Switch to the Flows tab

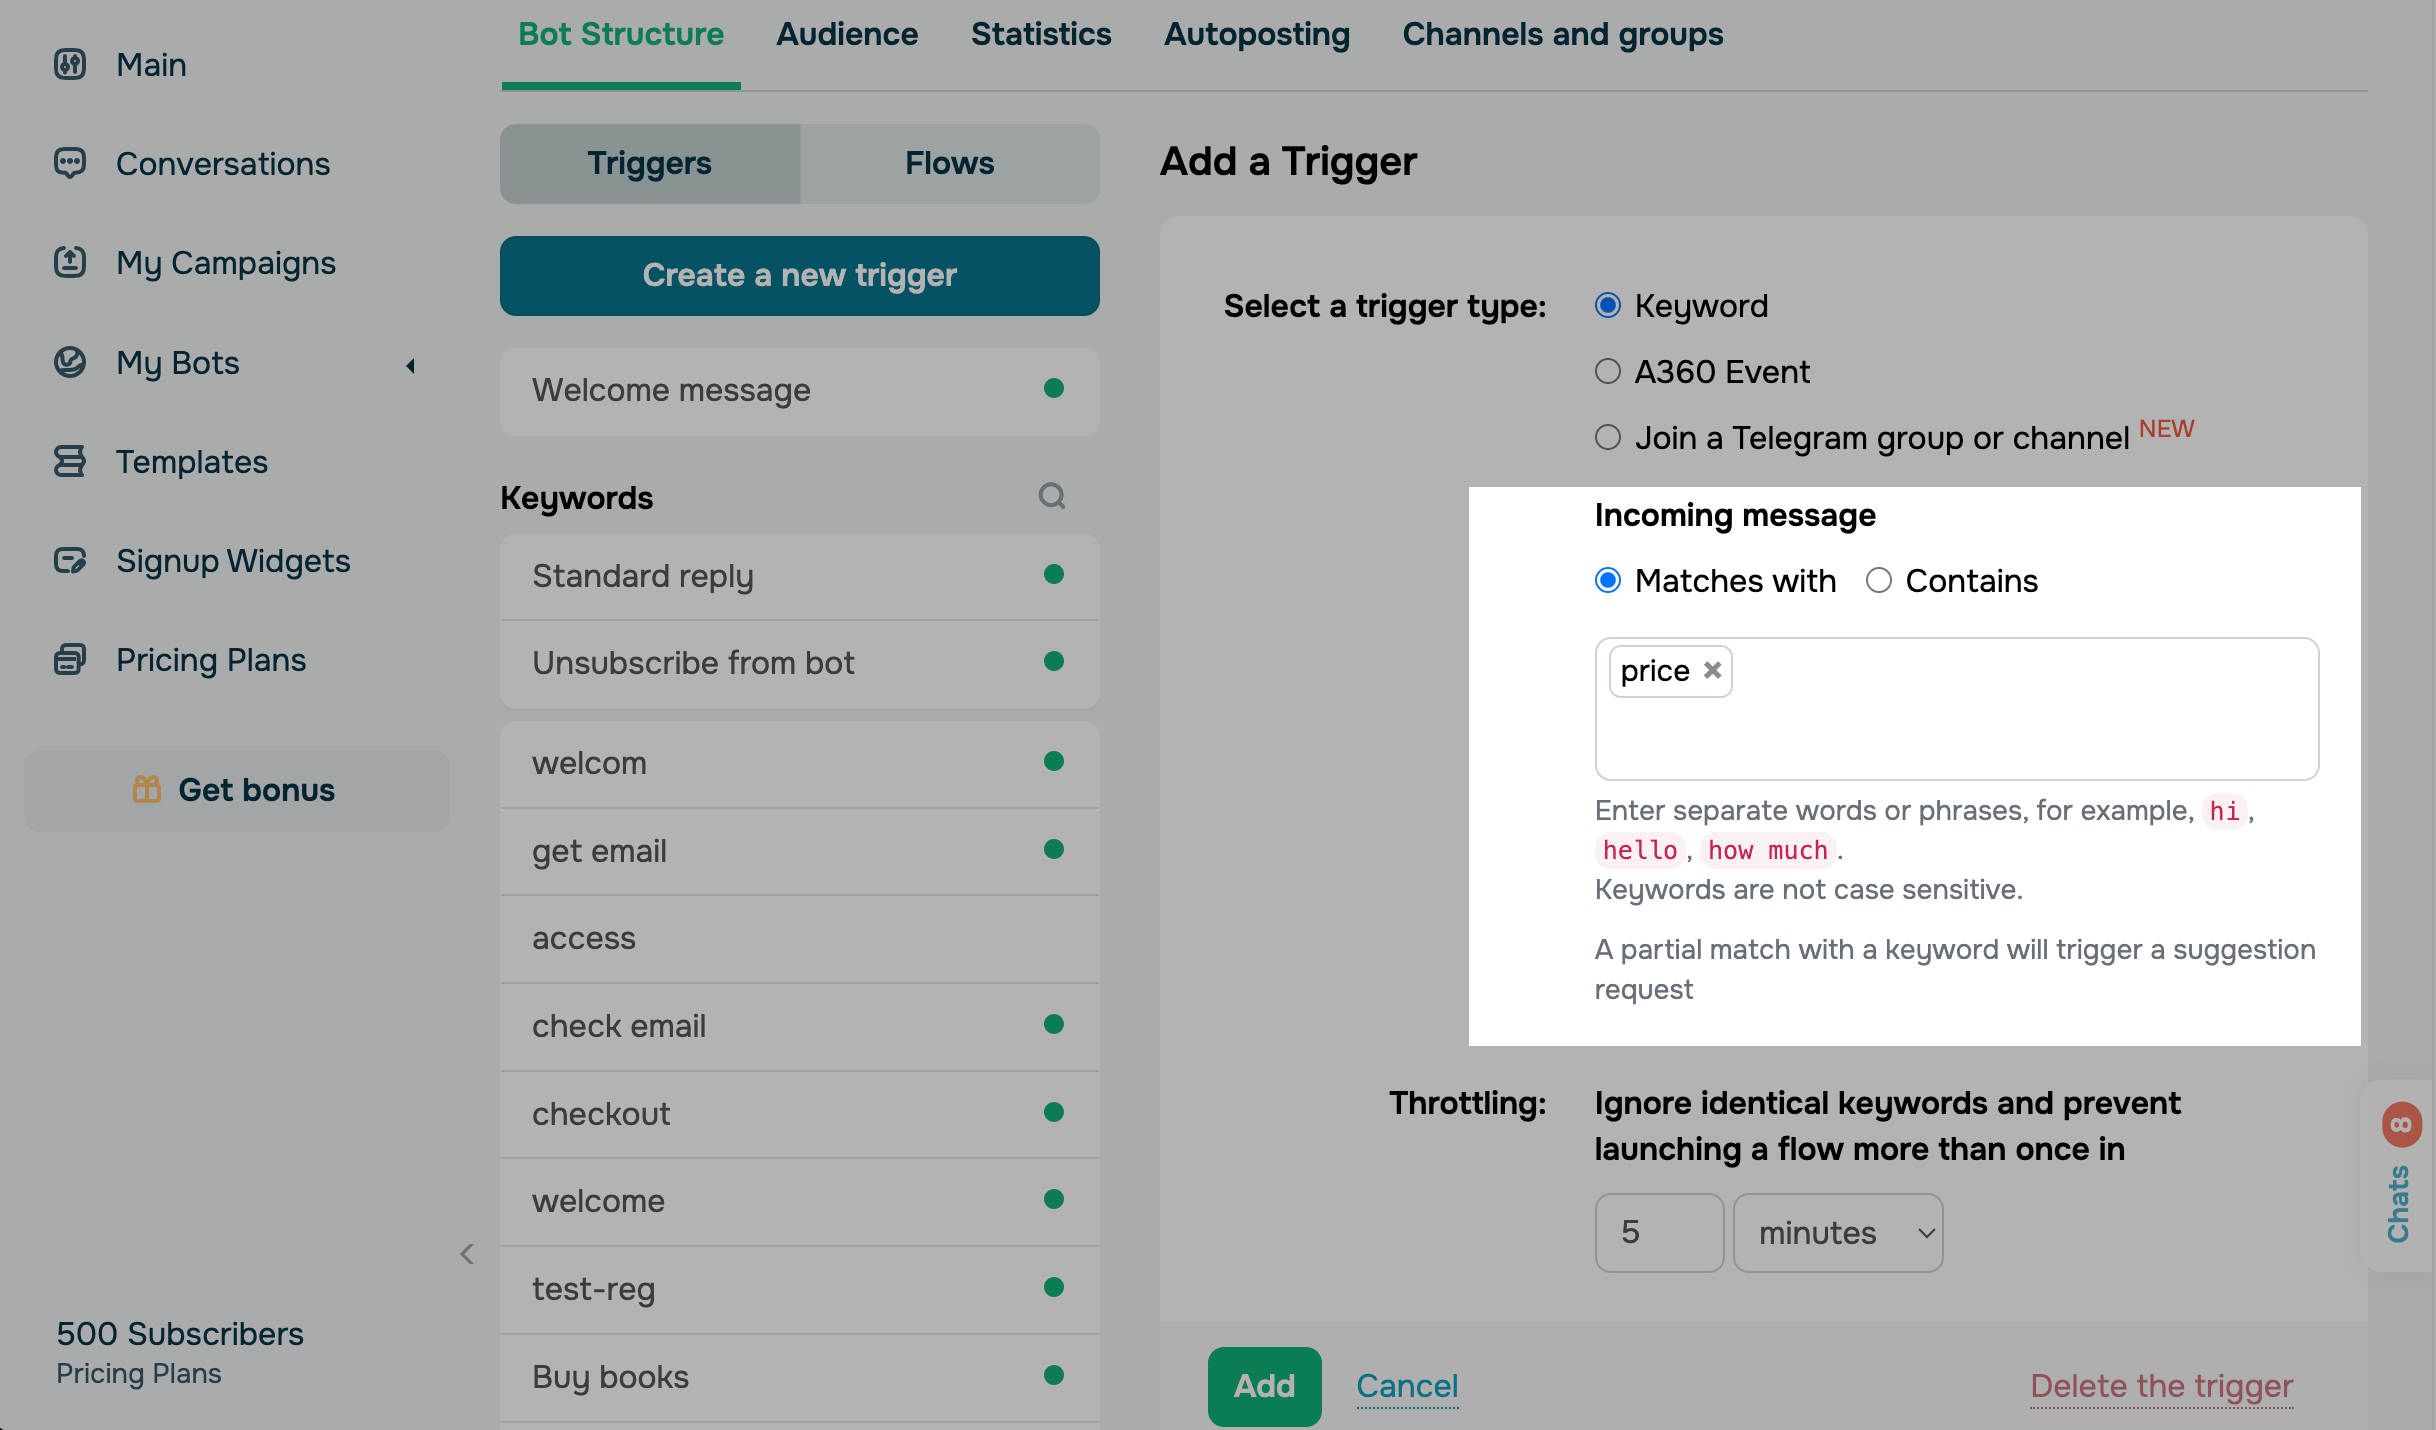click(949, 164)
